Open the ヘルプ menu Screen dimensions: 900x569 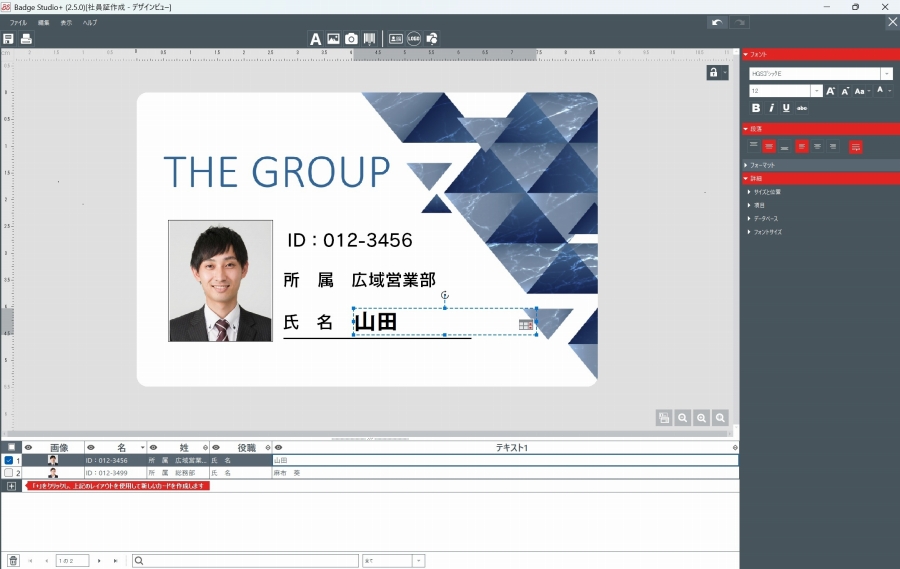point(90,22)
